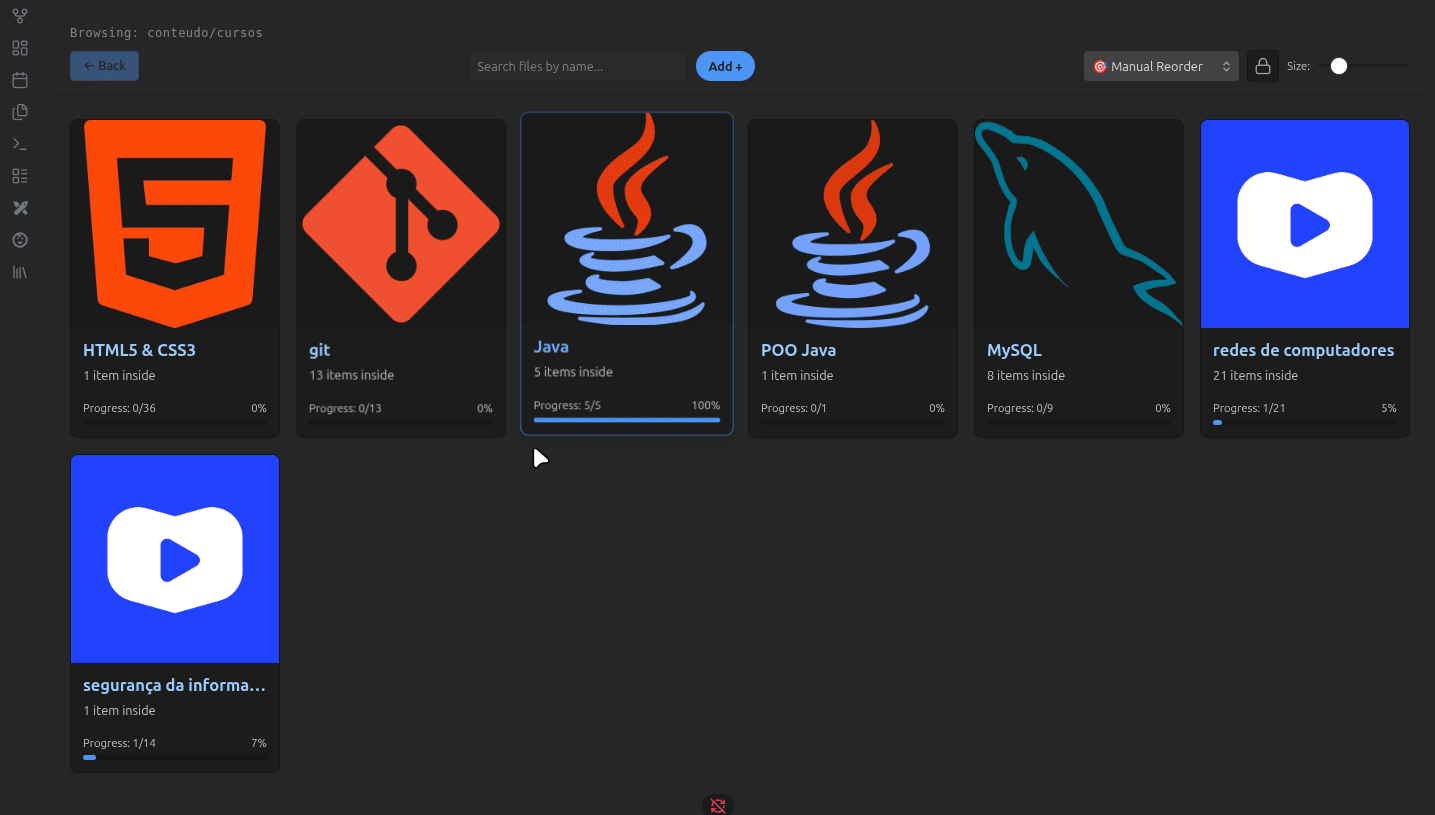Click the 'Progress: 0/1' text

point(794,408)
